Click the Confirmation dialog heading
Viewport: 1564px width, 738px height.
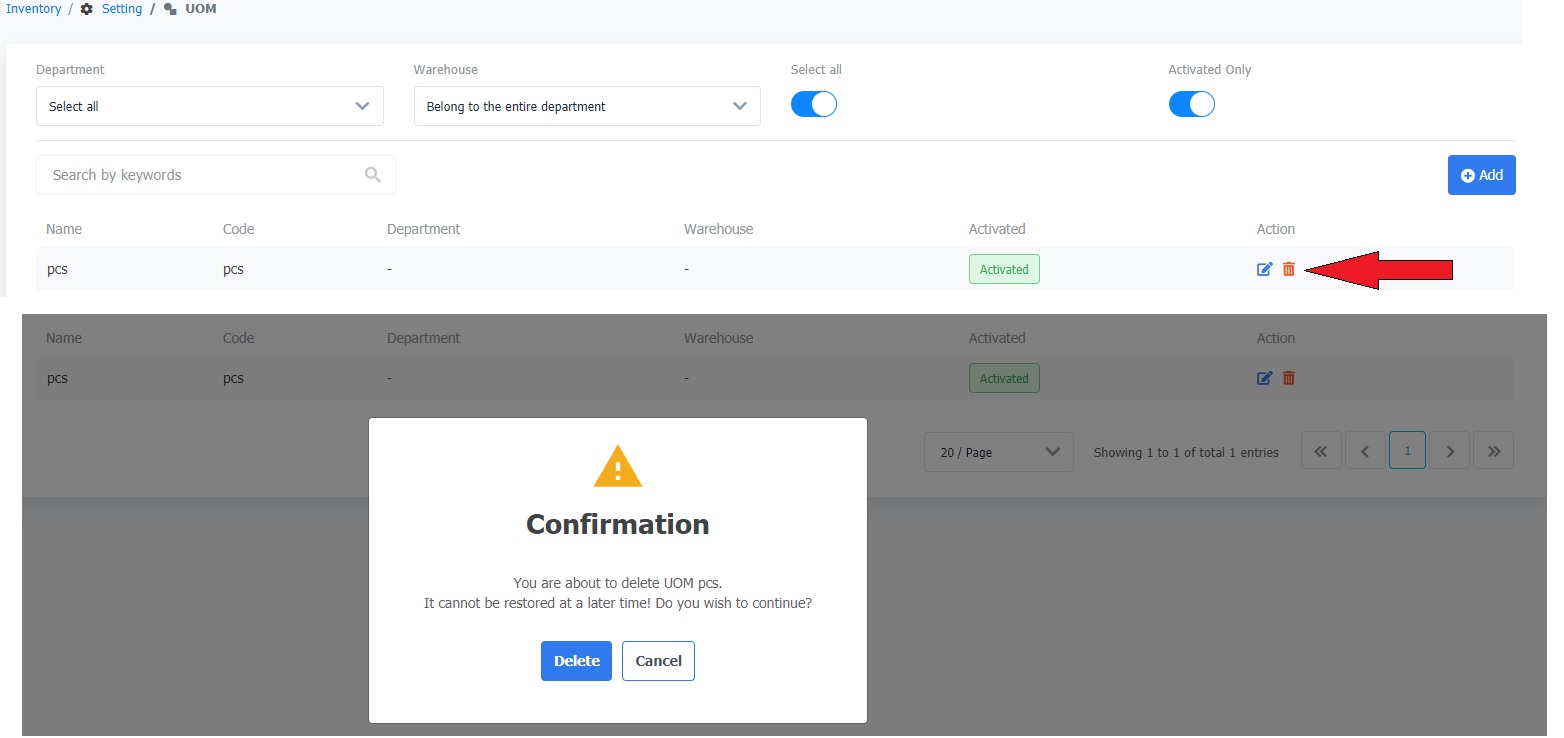point(618,524)
